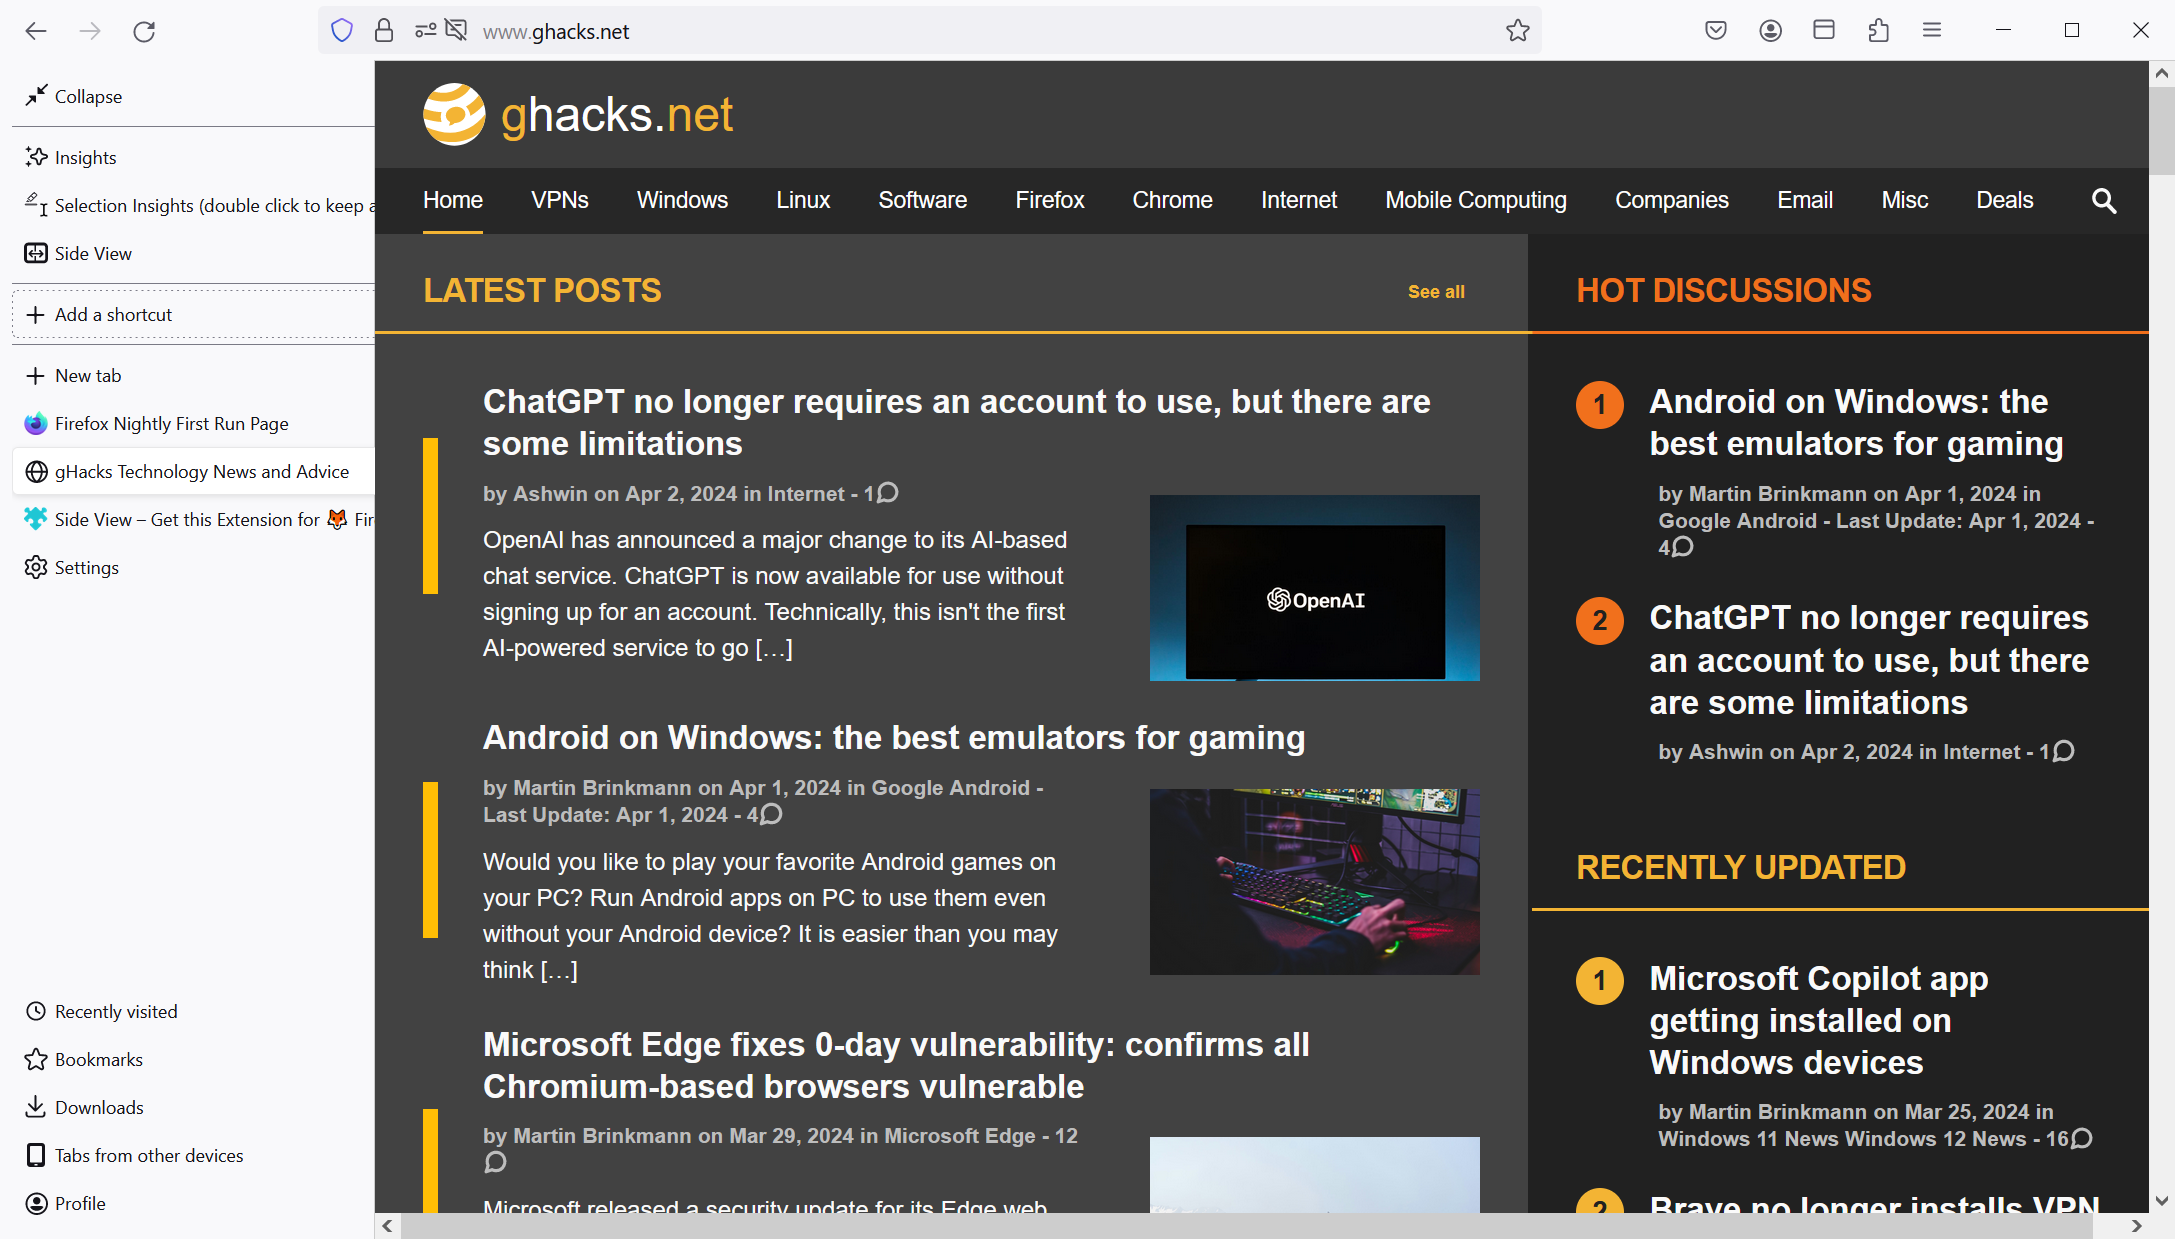Open the account profile toolbar icon
This screenshot has width=2175, height=1239.
point(1770,31)
